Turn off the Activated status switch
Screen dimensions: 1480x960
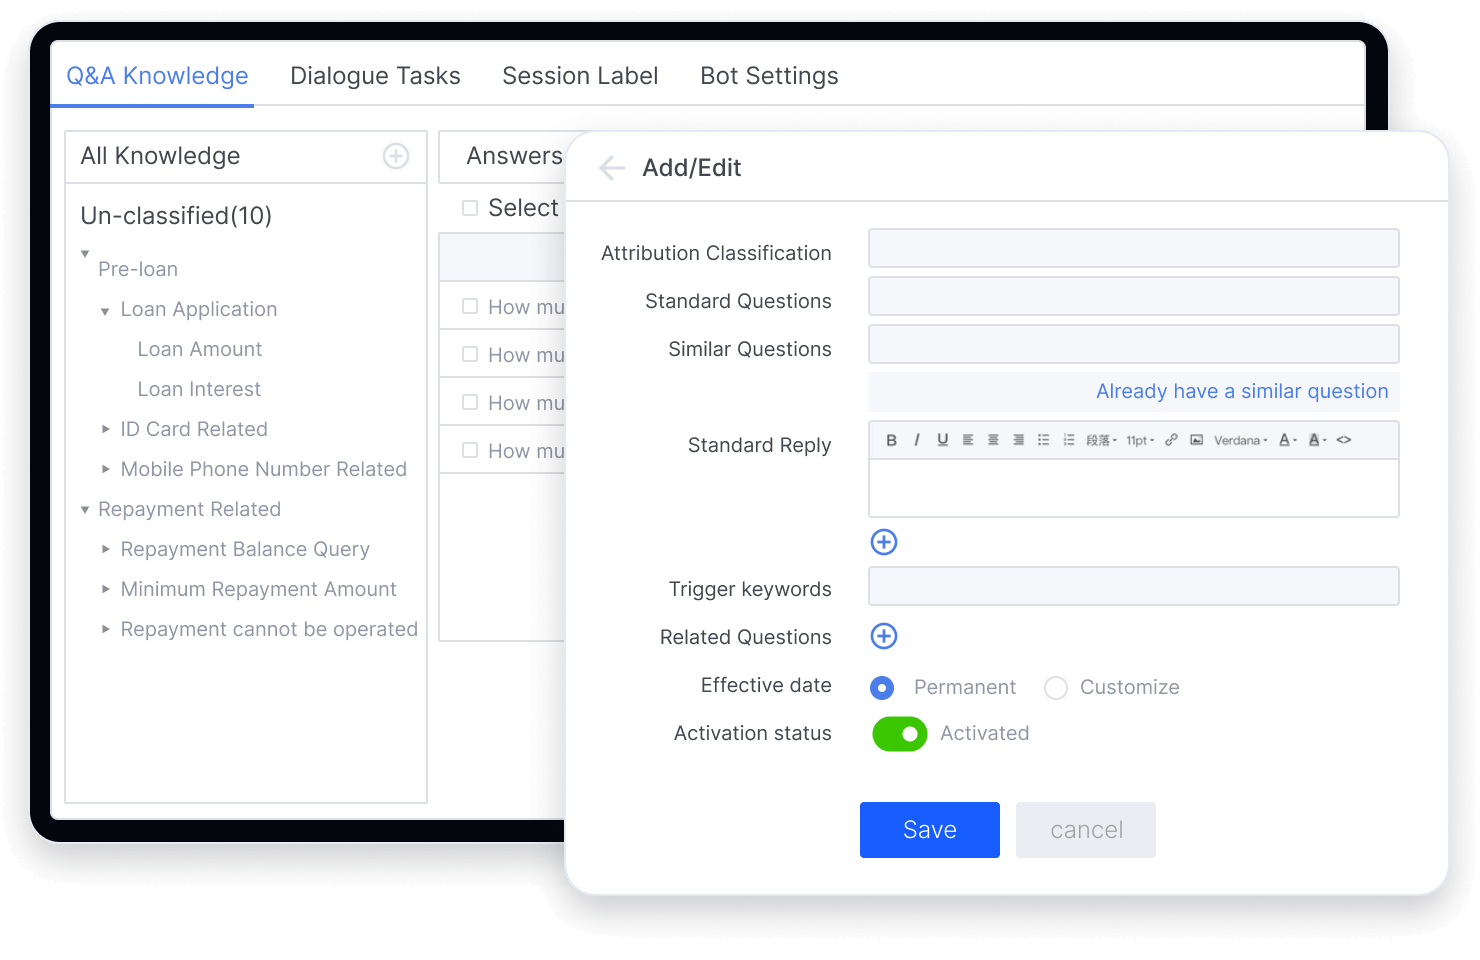pos(899,734)
